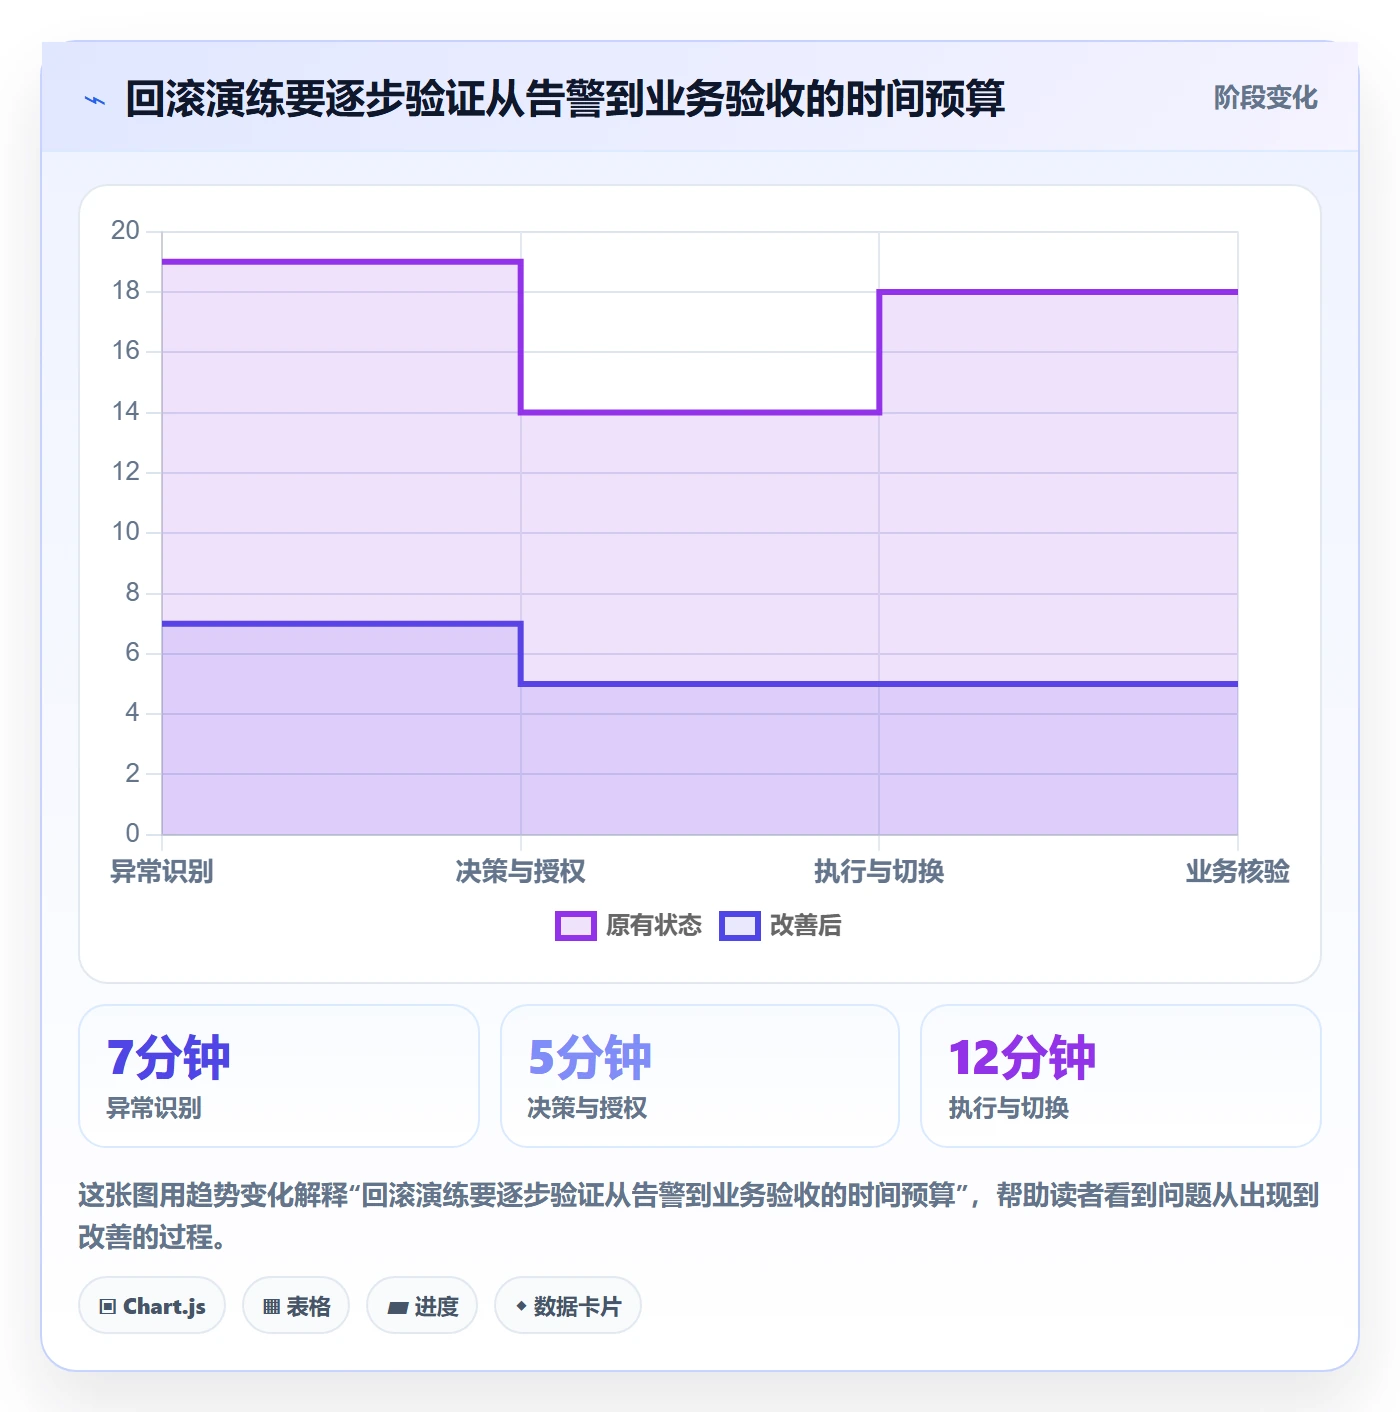Click the 异常识别 caption under 7分钟
The image size is (1400, 1412).
pos(154,1108)
